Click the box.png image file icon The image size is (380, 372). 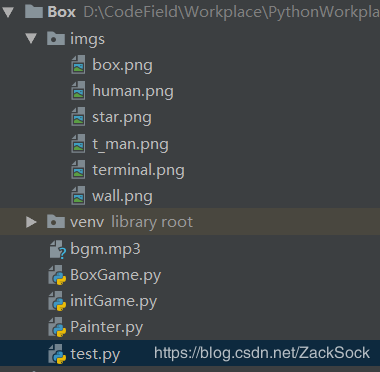tap(78, 65)
